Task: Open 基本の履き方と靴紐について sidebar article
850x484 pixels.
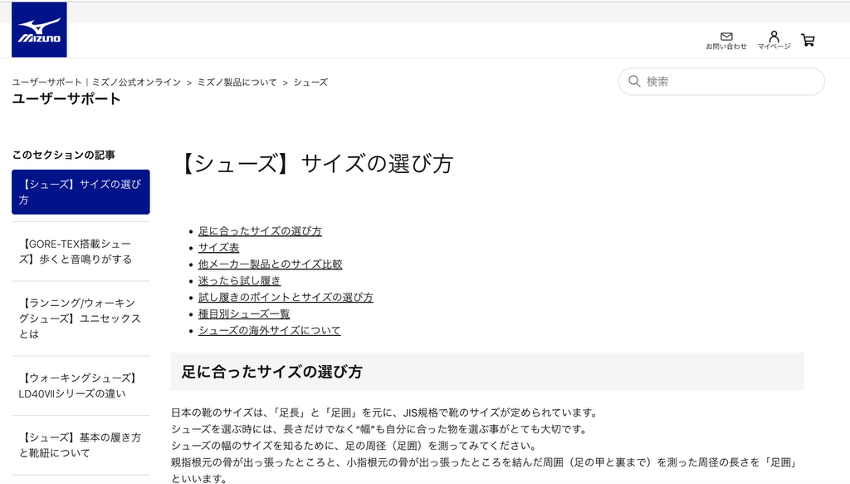Action: click(79, 445)
